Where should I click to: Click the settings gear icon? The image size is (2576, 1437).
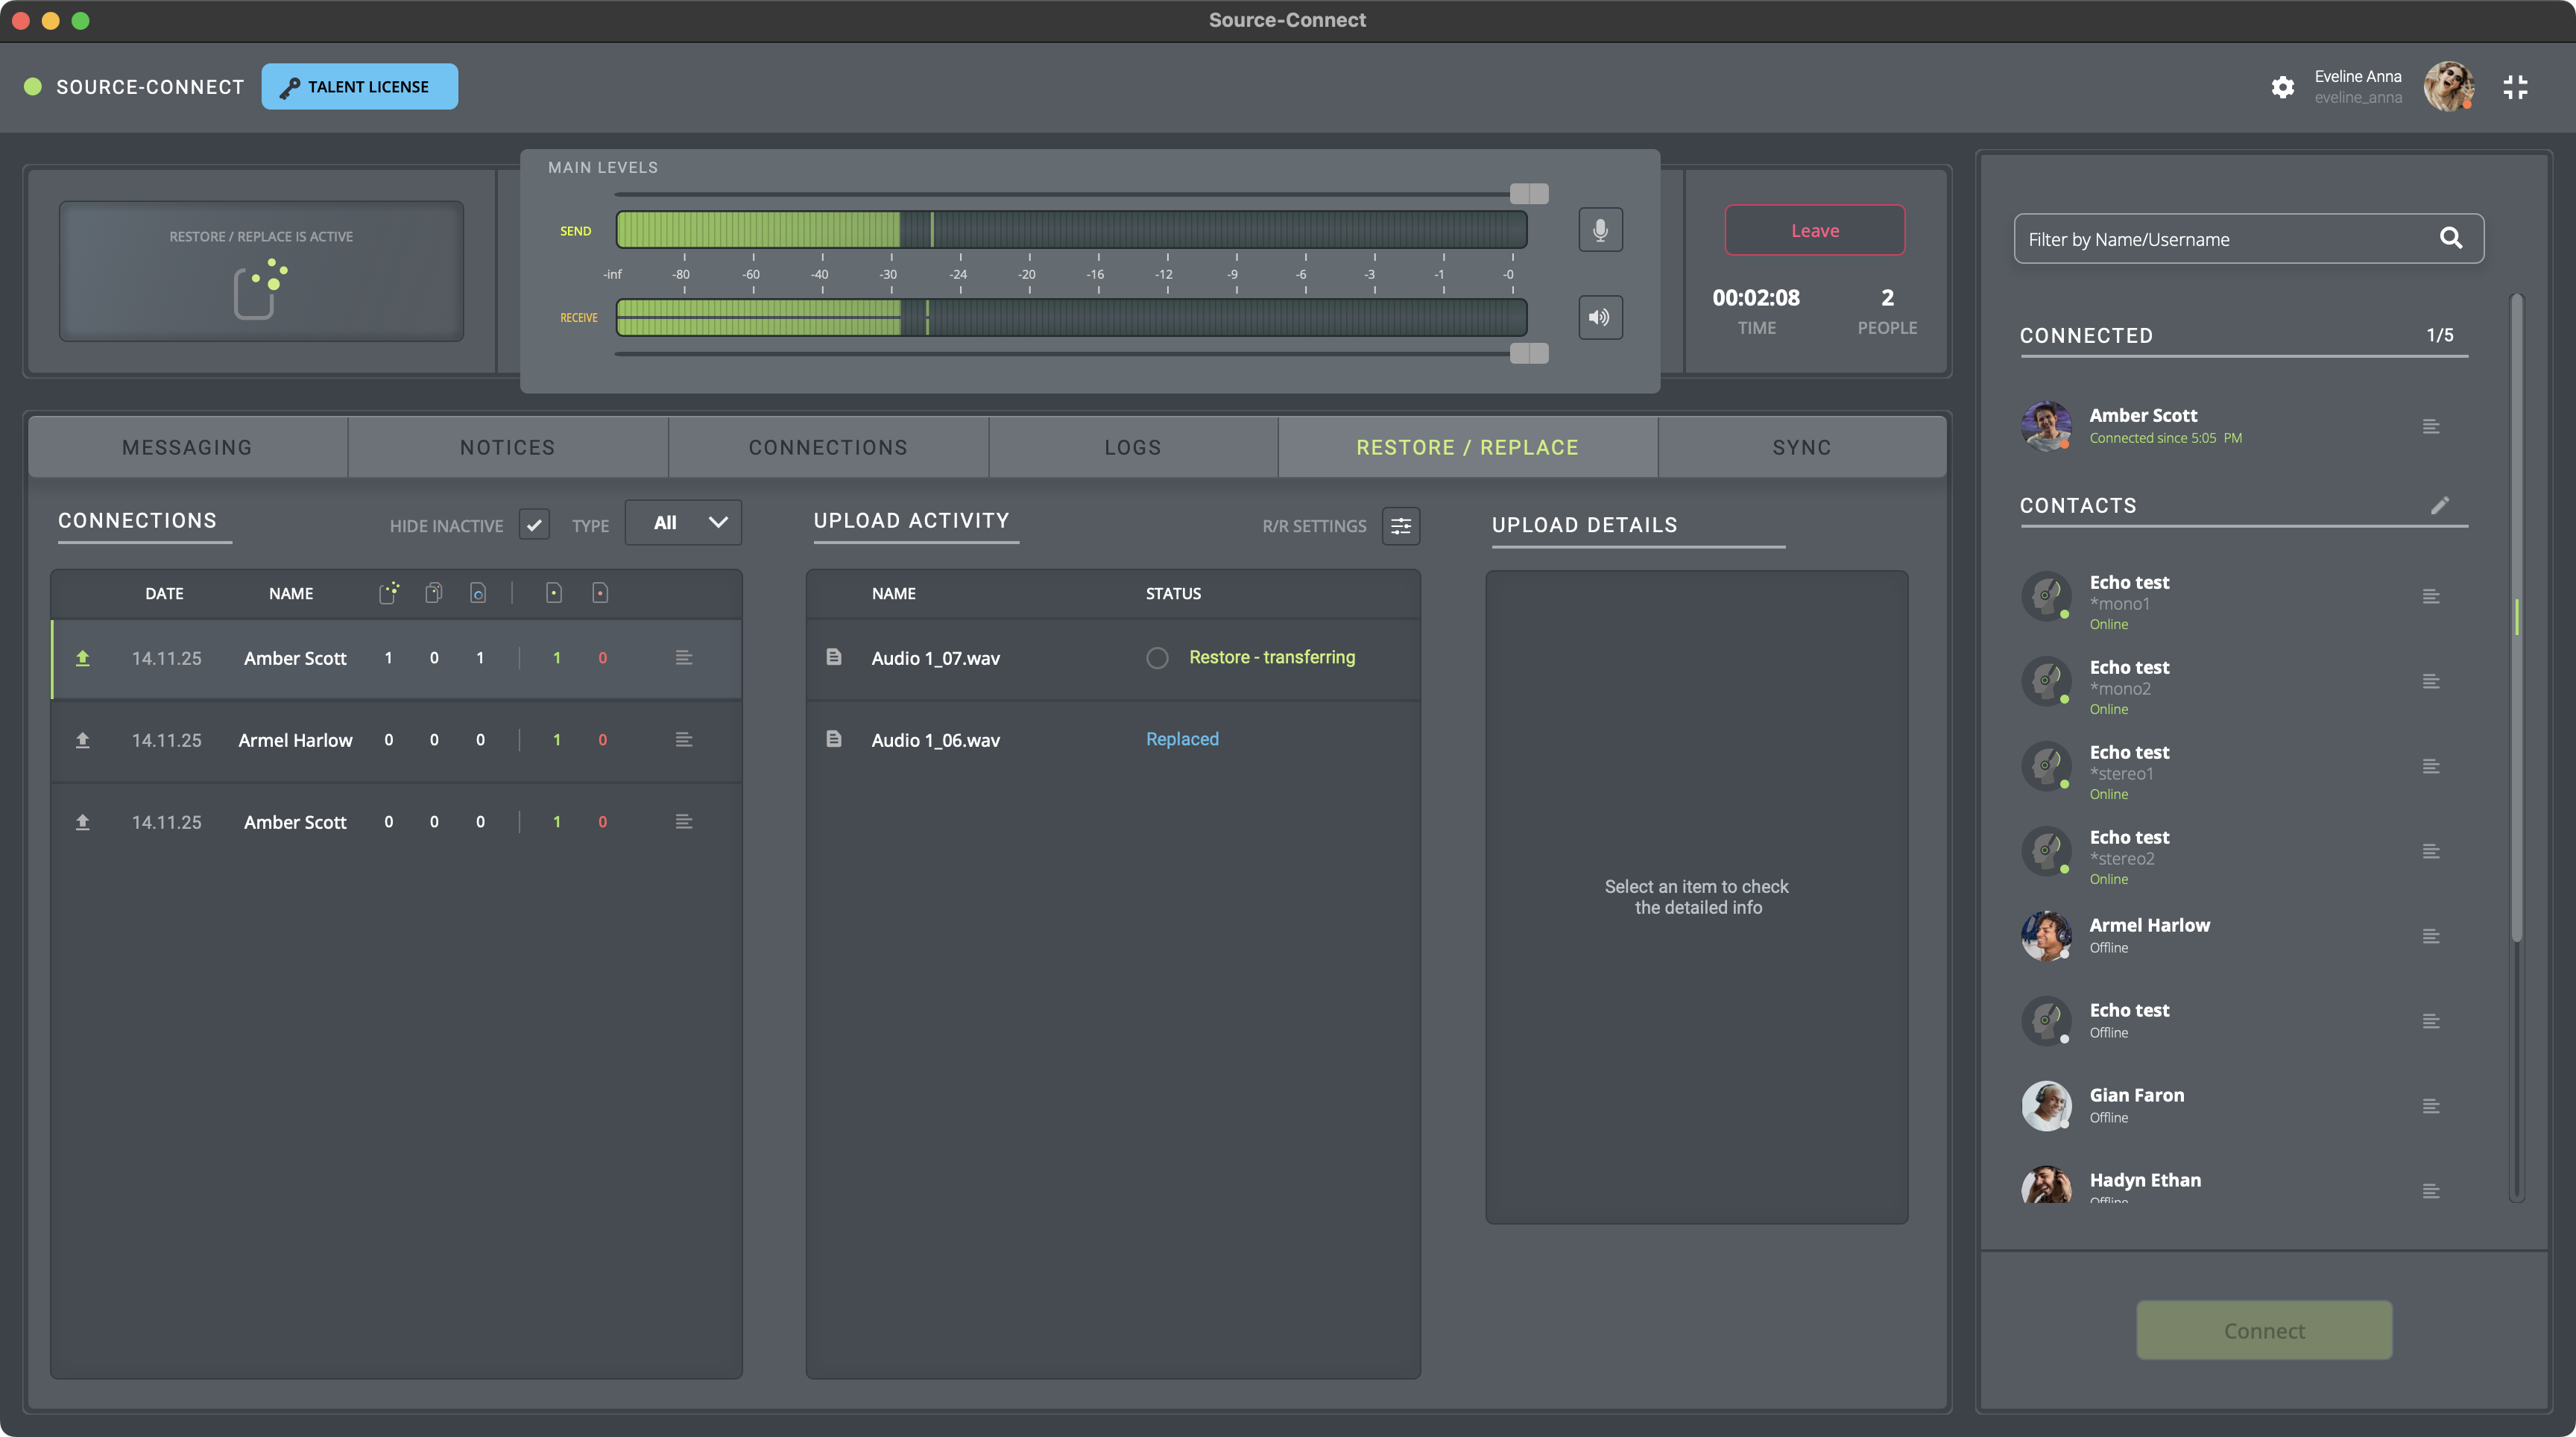[2282, 87]
